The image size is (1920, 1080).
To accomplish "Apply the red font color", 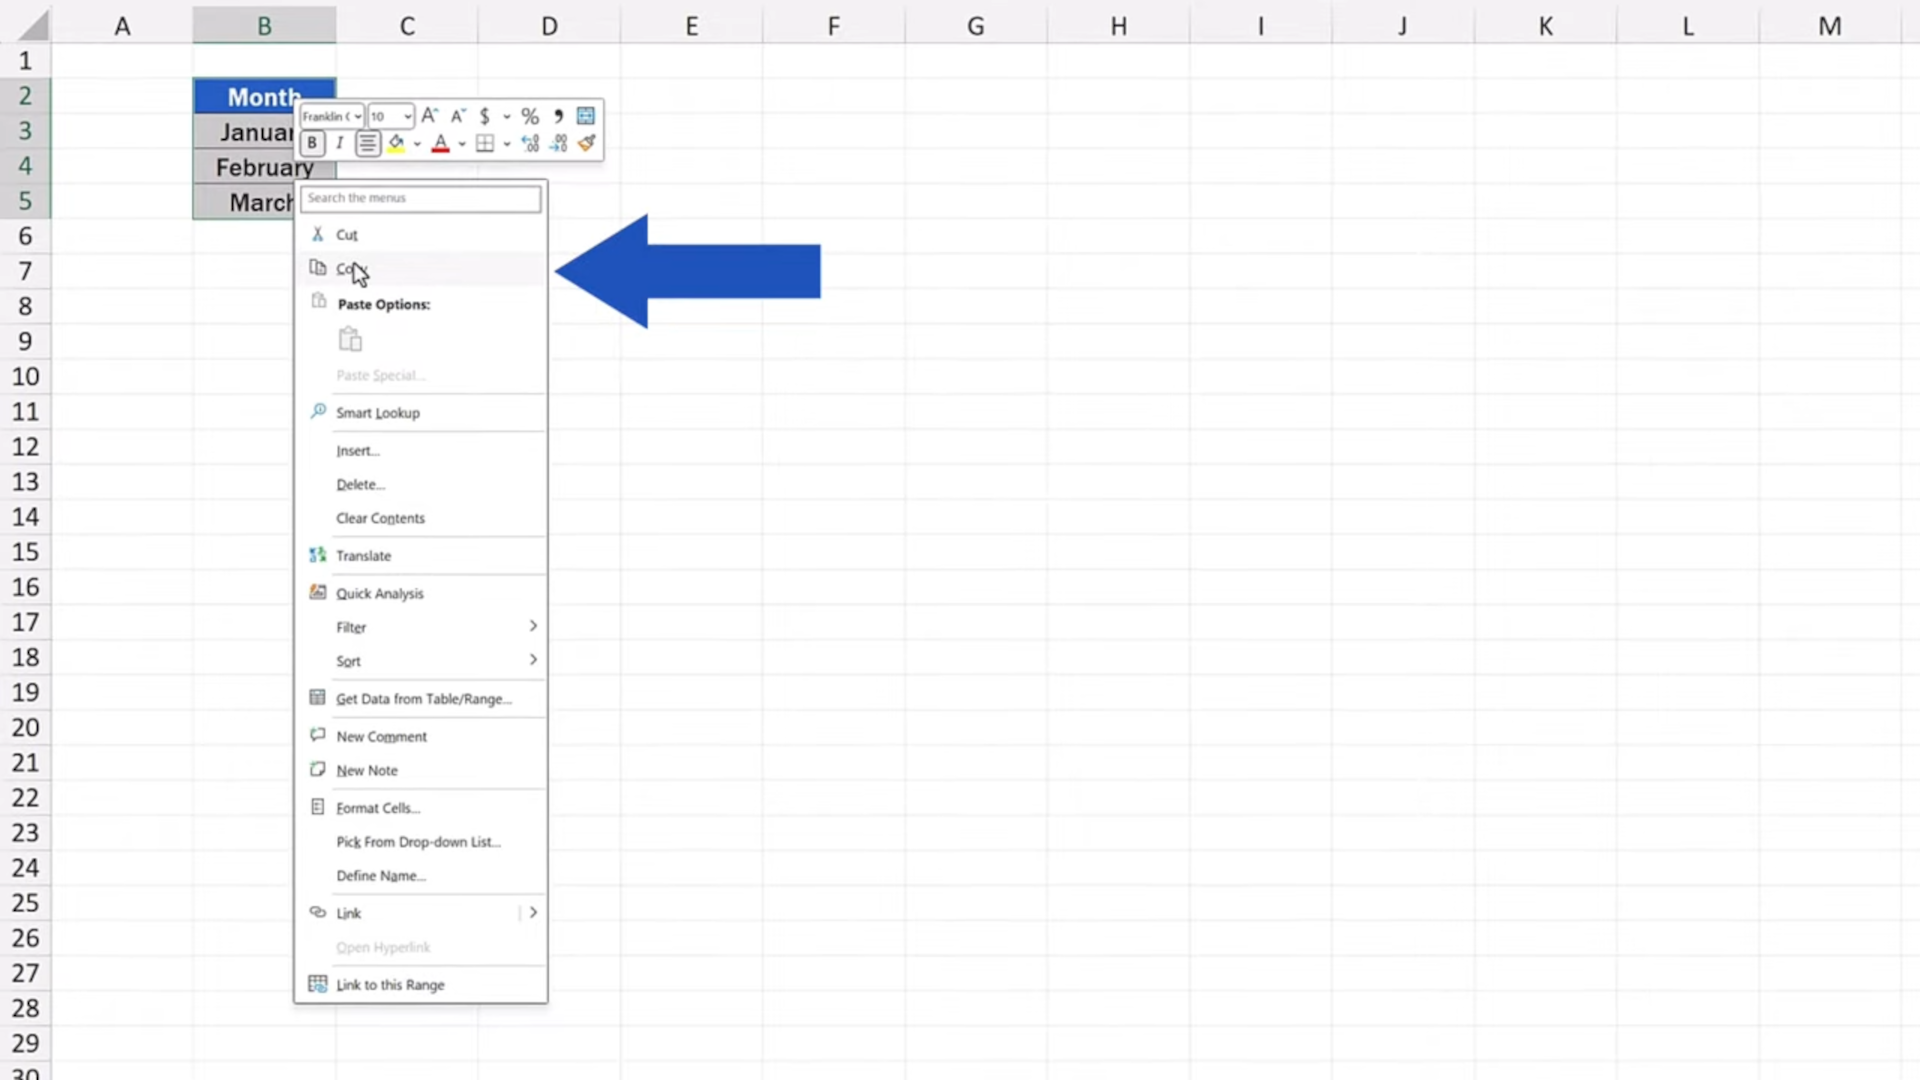I will (440, 145).
